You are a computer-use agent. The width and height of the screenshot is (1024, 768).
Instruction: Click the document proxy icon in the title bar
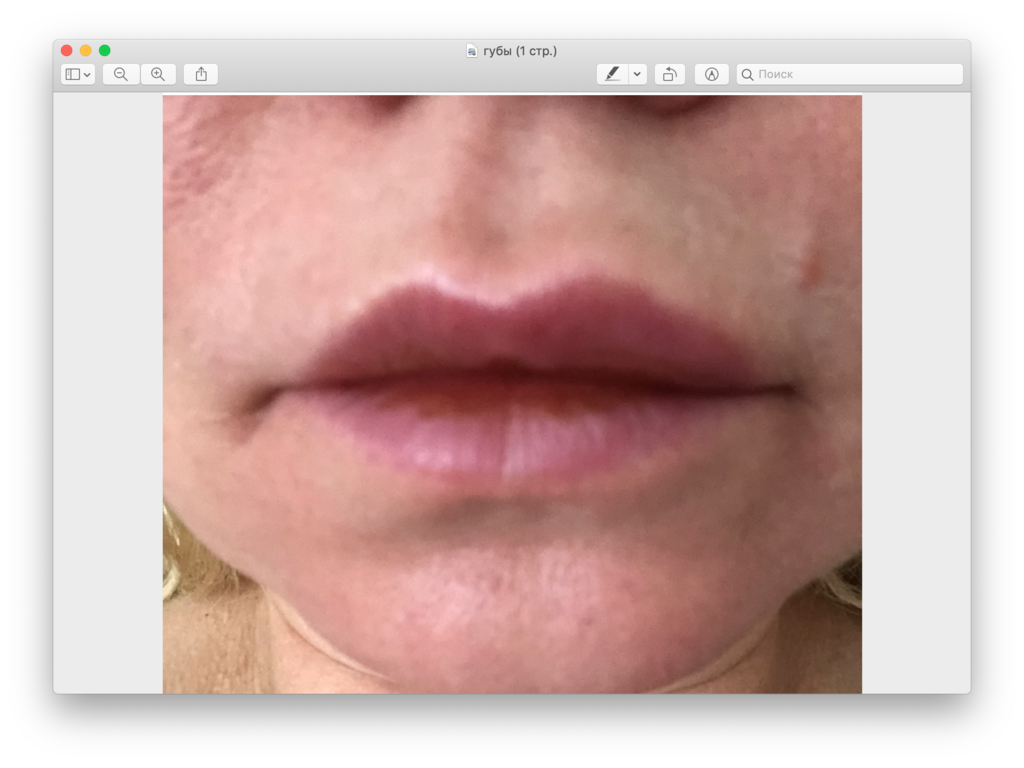[x=472, y=51]
